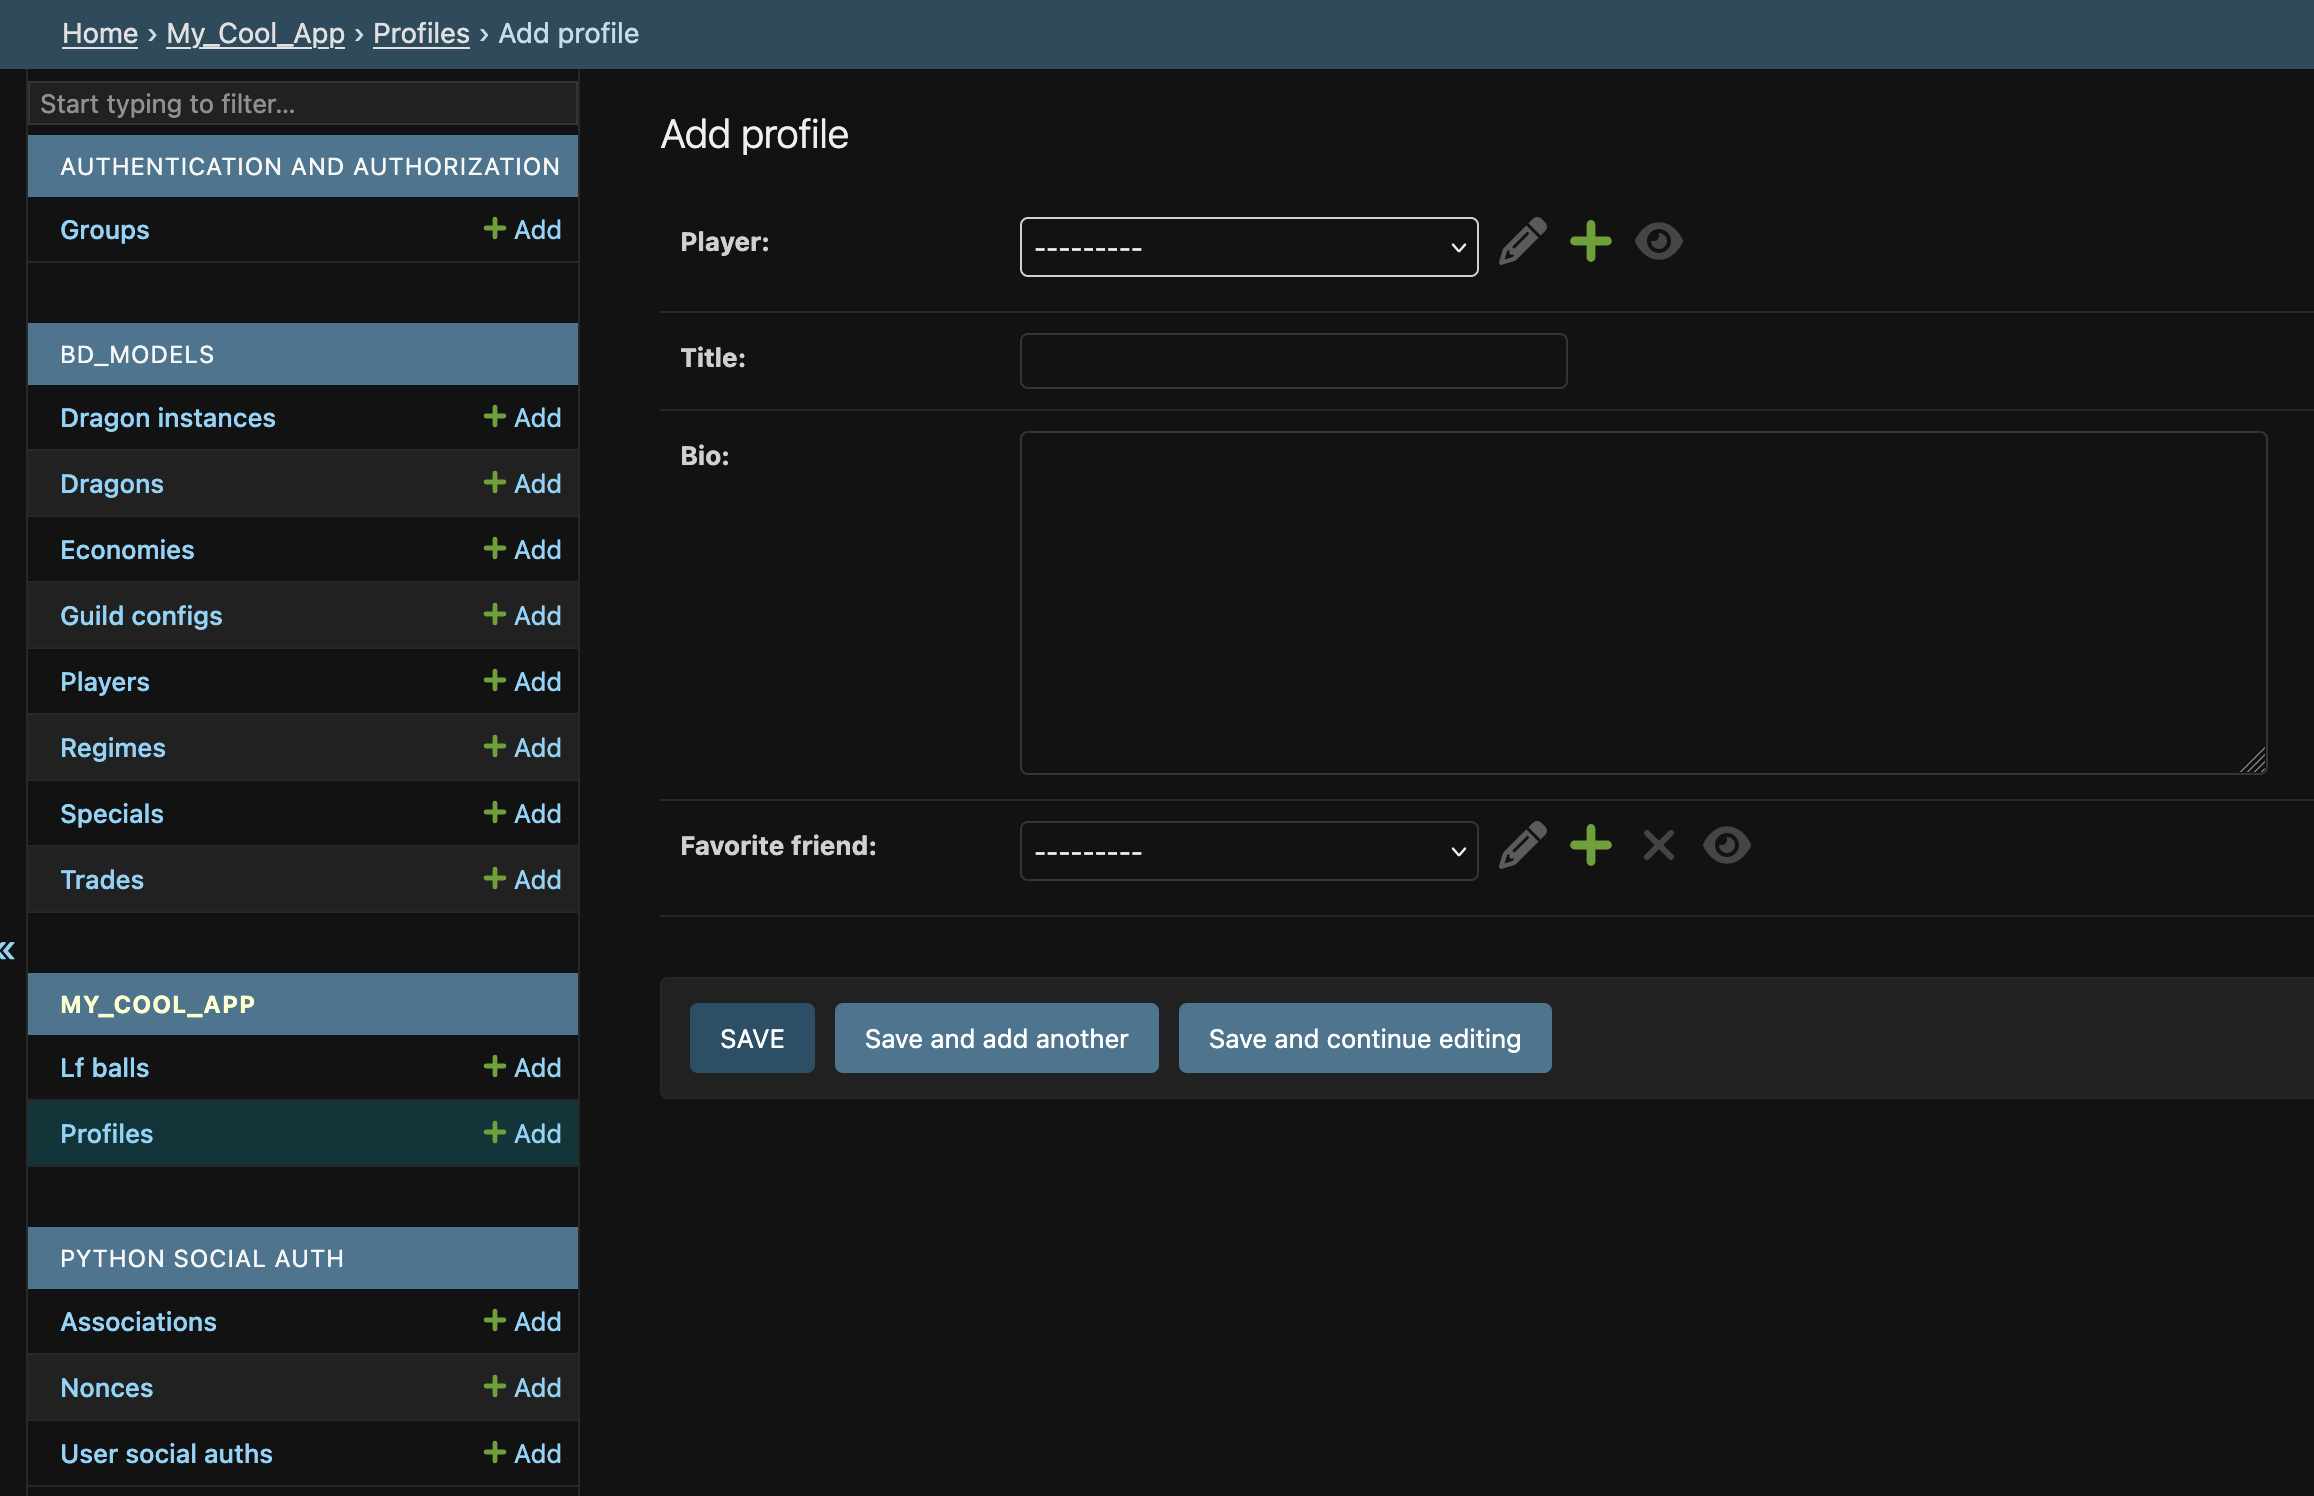Click the plus Add next to Trades
2314x1496 pixels.
click(522, 880)
